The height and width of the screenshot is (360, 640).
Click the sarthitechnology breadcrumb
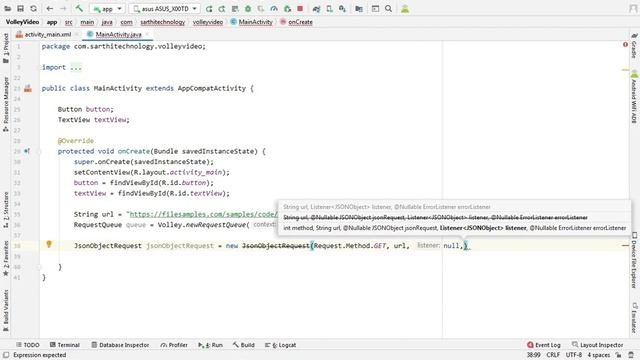click(x=162, y=22)
